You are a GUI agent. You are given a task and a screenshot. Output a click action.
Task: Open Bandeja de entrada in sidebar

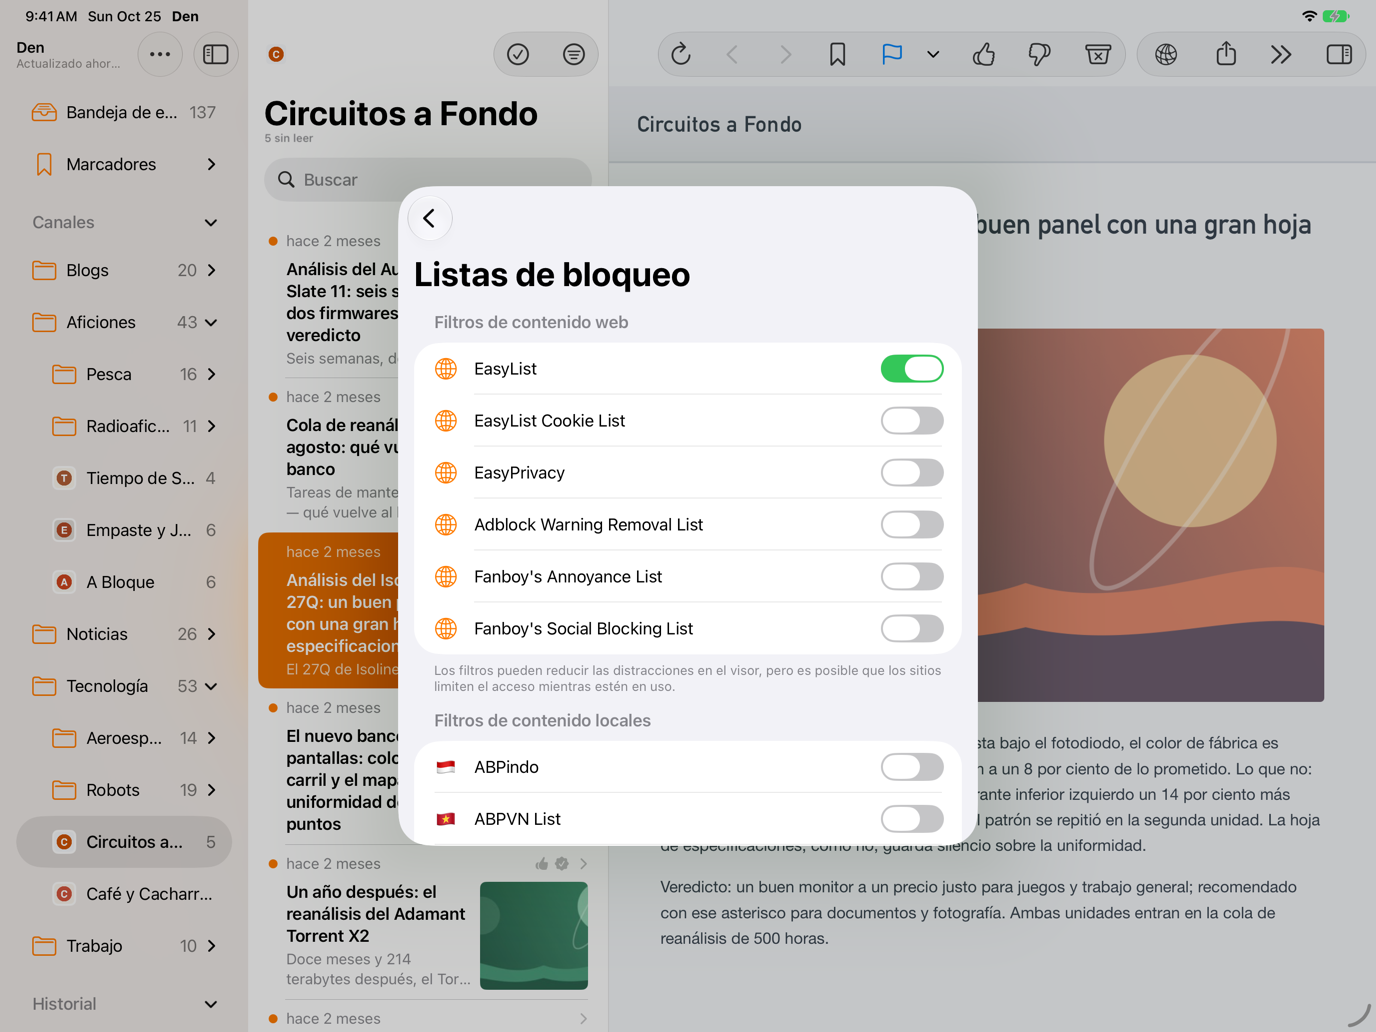pos(124,112)
